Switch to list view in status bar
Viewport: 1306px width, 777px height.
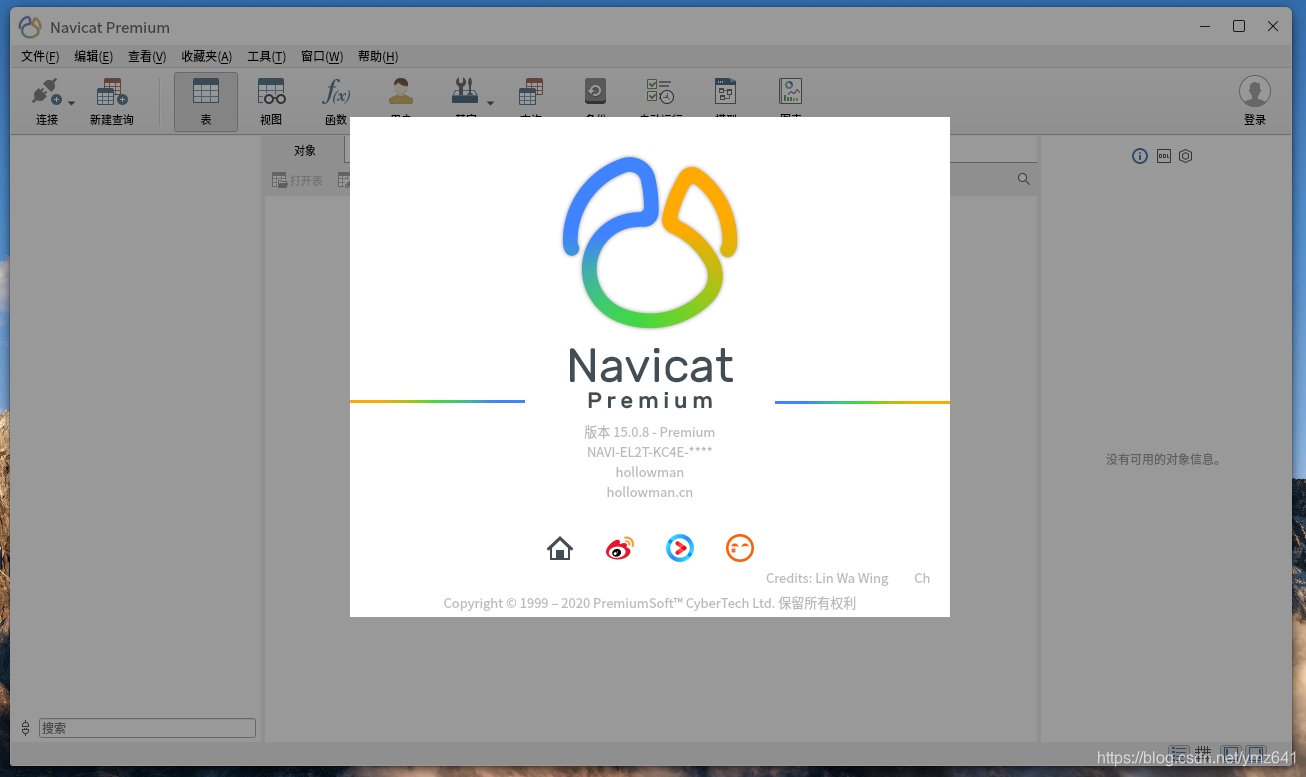[1180, 752]
